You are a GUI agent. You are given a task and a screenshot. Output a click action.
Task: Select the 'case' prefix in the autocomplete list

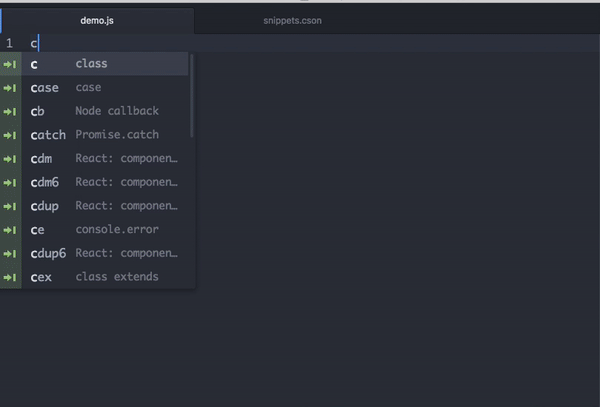coord(44,88)
